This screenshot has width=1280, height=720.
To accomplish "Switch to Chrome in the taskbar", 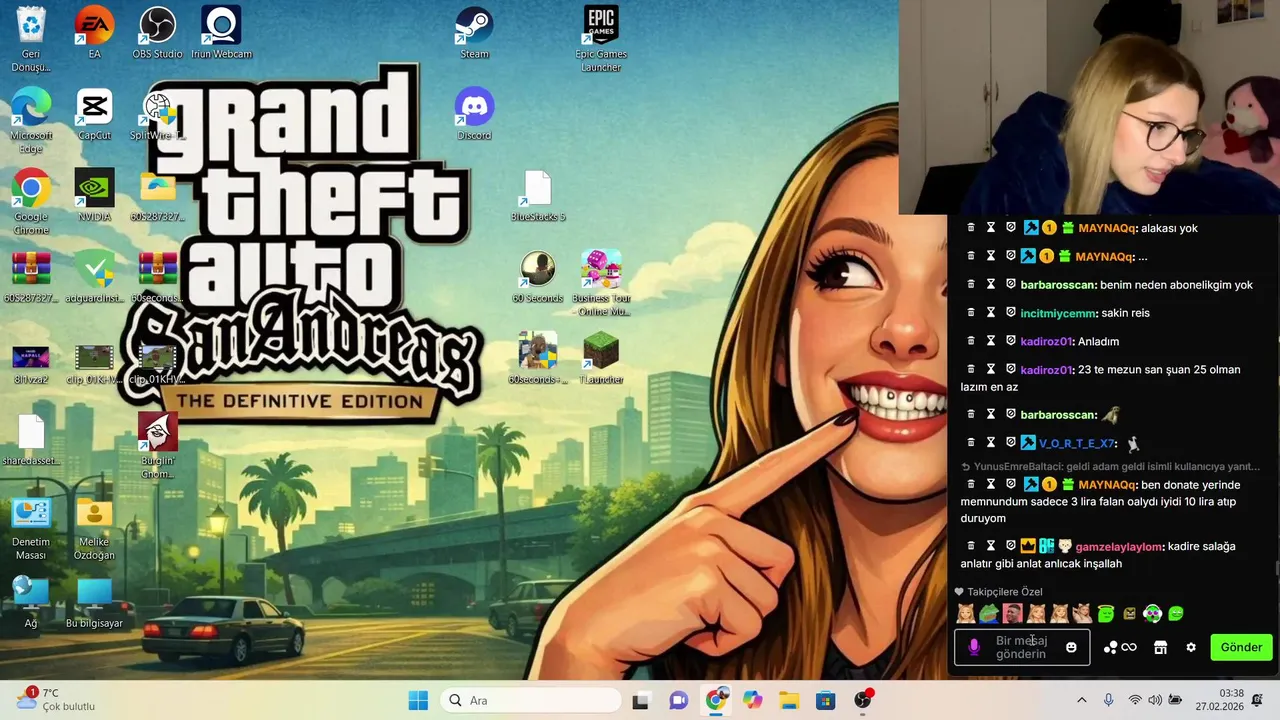I will click(x=715, y=700).
